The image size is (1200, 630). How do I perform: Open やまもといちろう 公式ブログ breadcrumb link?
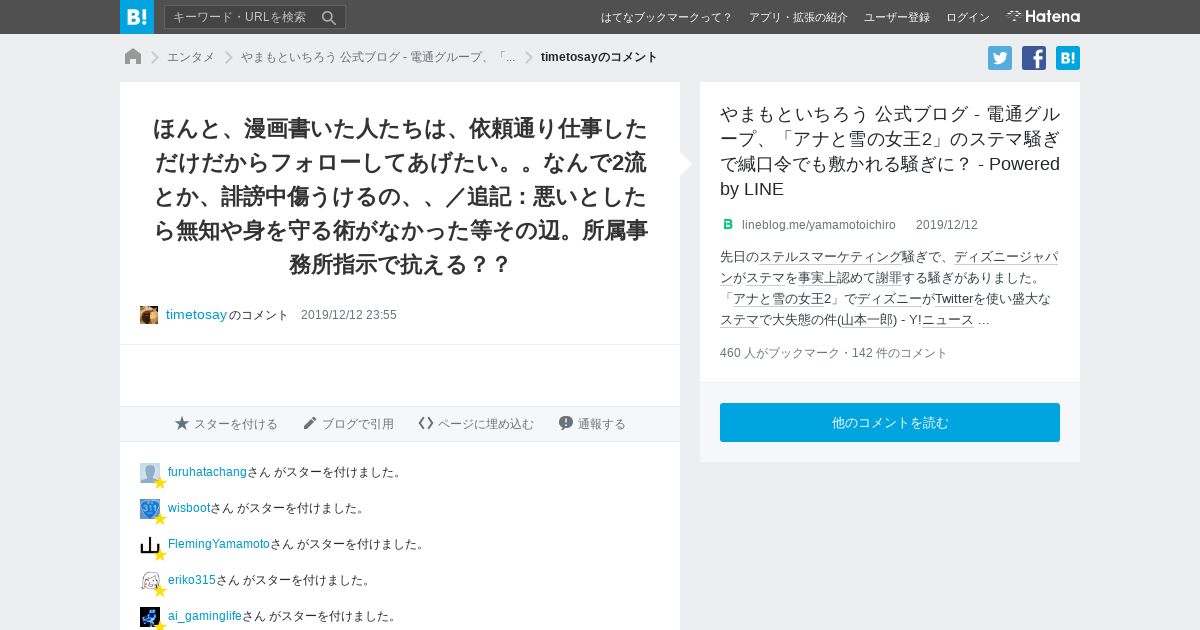pyautogui.click(x=378, y=57)
